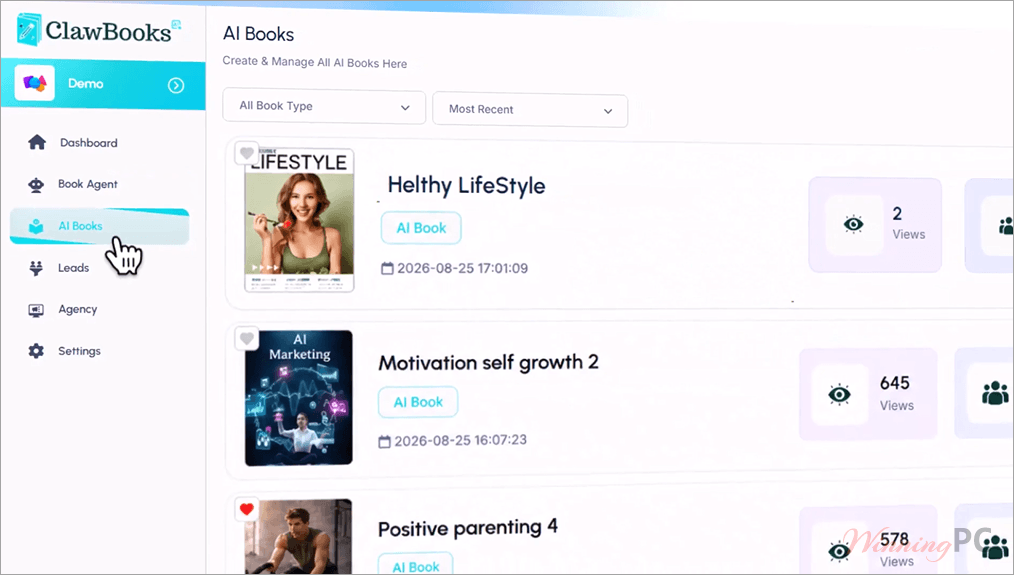The width and height of the screenshot is (1014, 575).
Task: Click the Dashboard home icon
Action: point(37,142)
